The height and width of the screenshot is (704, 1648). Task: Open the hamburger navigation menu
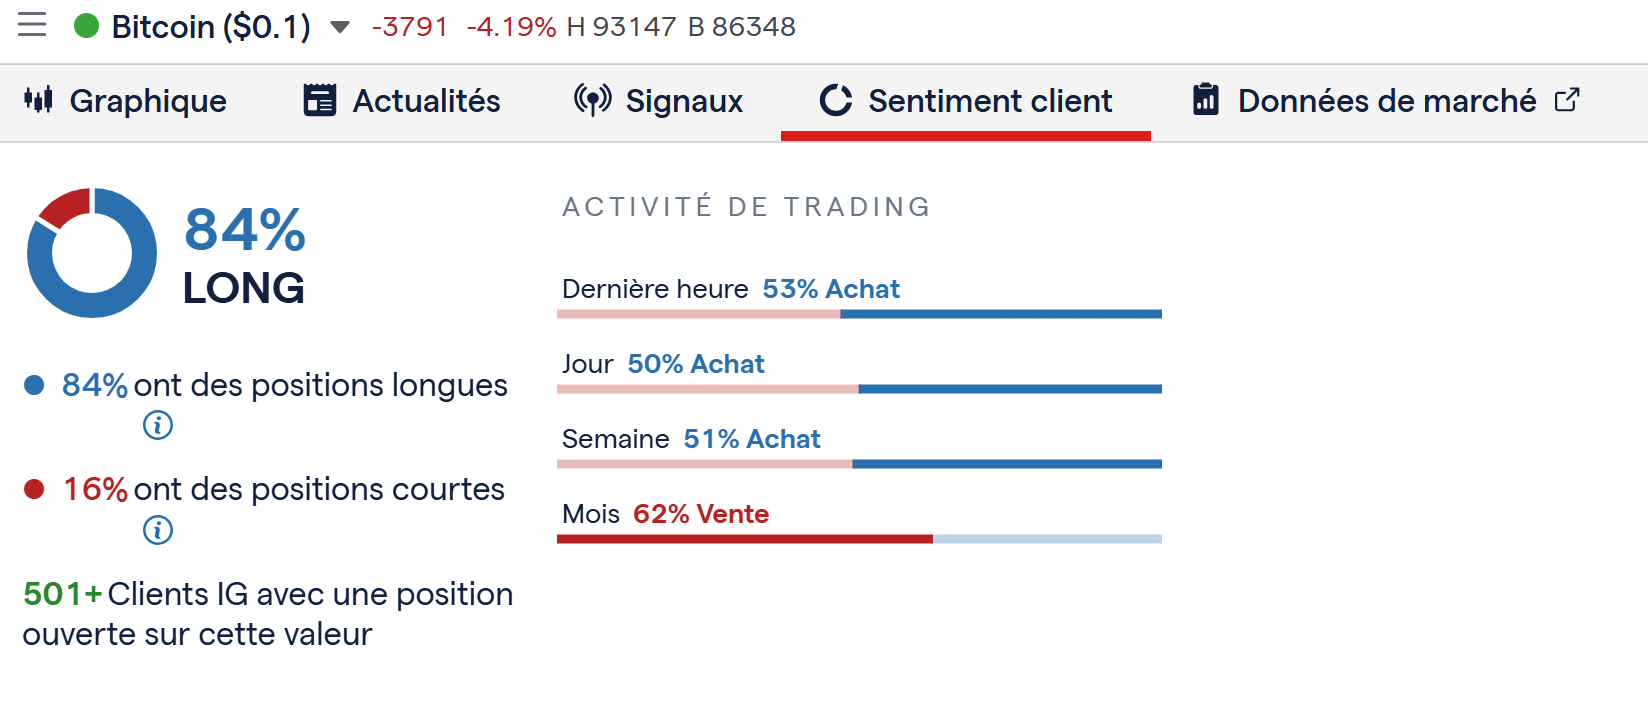click(31, 26)
